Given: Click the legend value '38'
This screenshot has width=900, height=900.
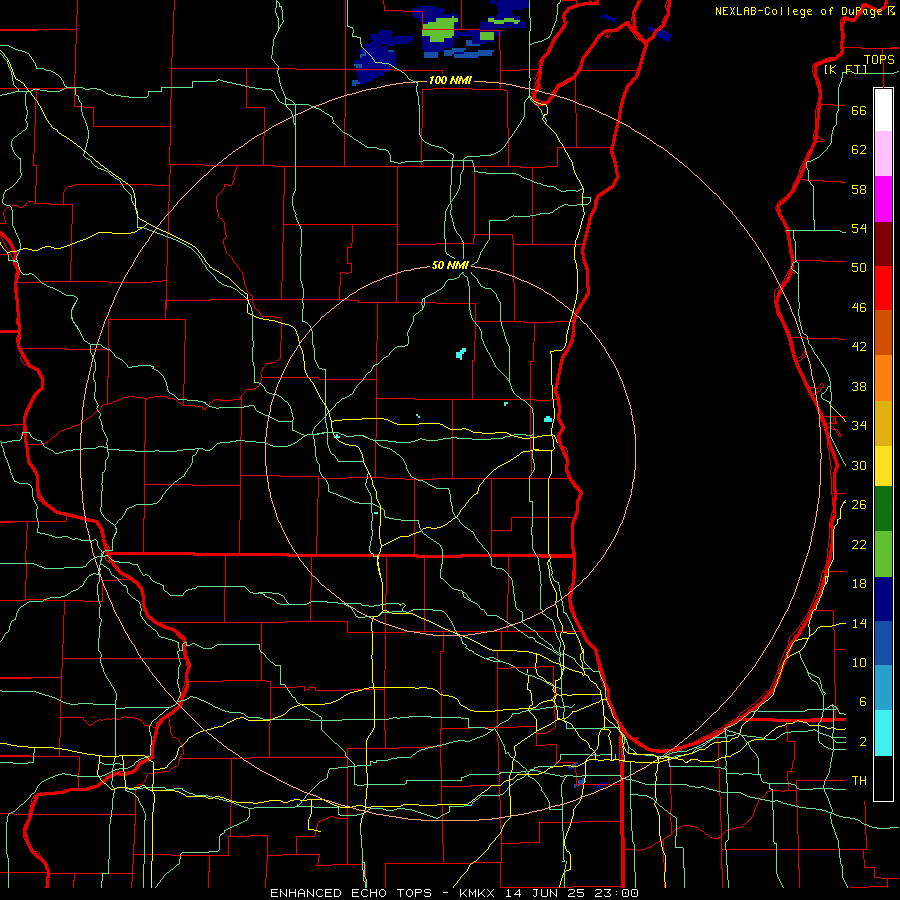Looking at the screenshot, I should pyautogui.click(x=859, y=386).
